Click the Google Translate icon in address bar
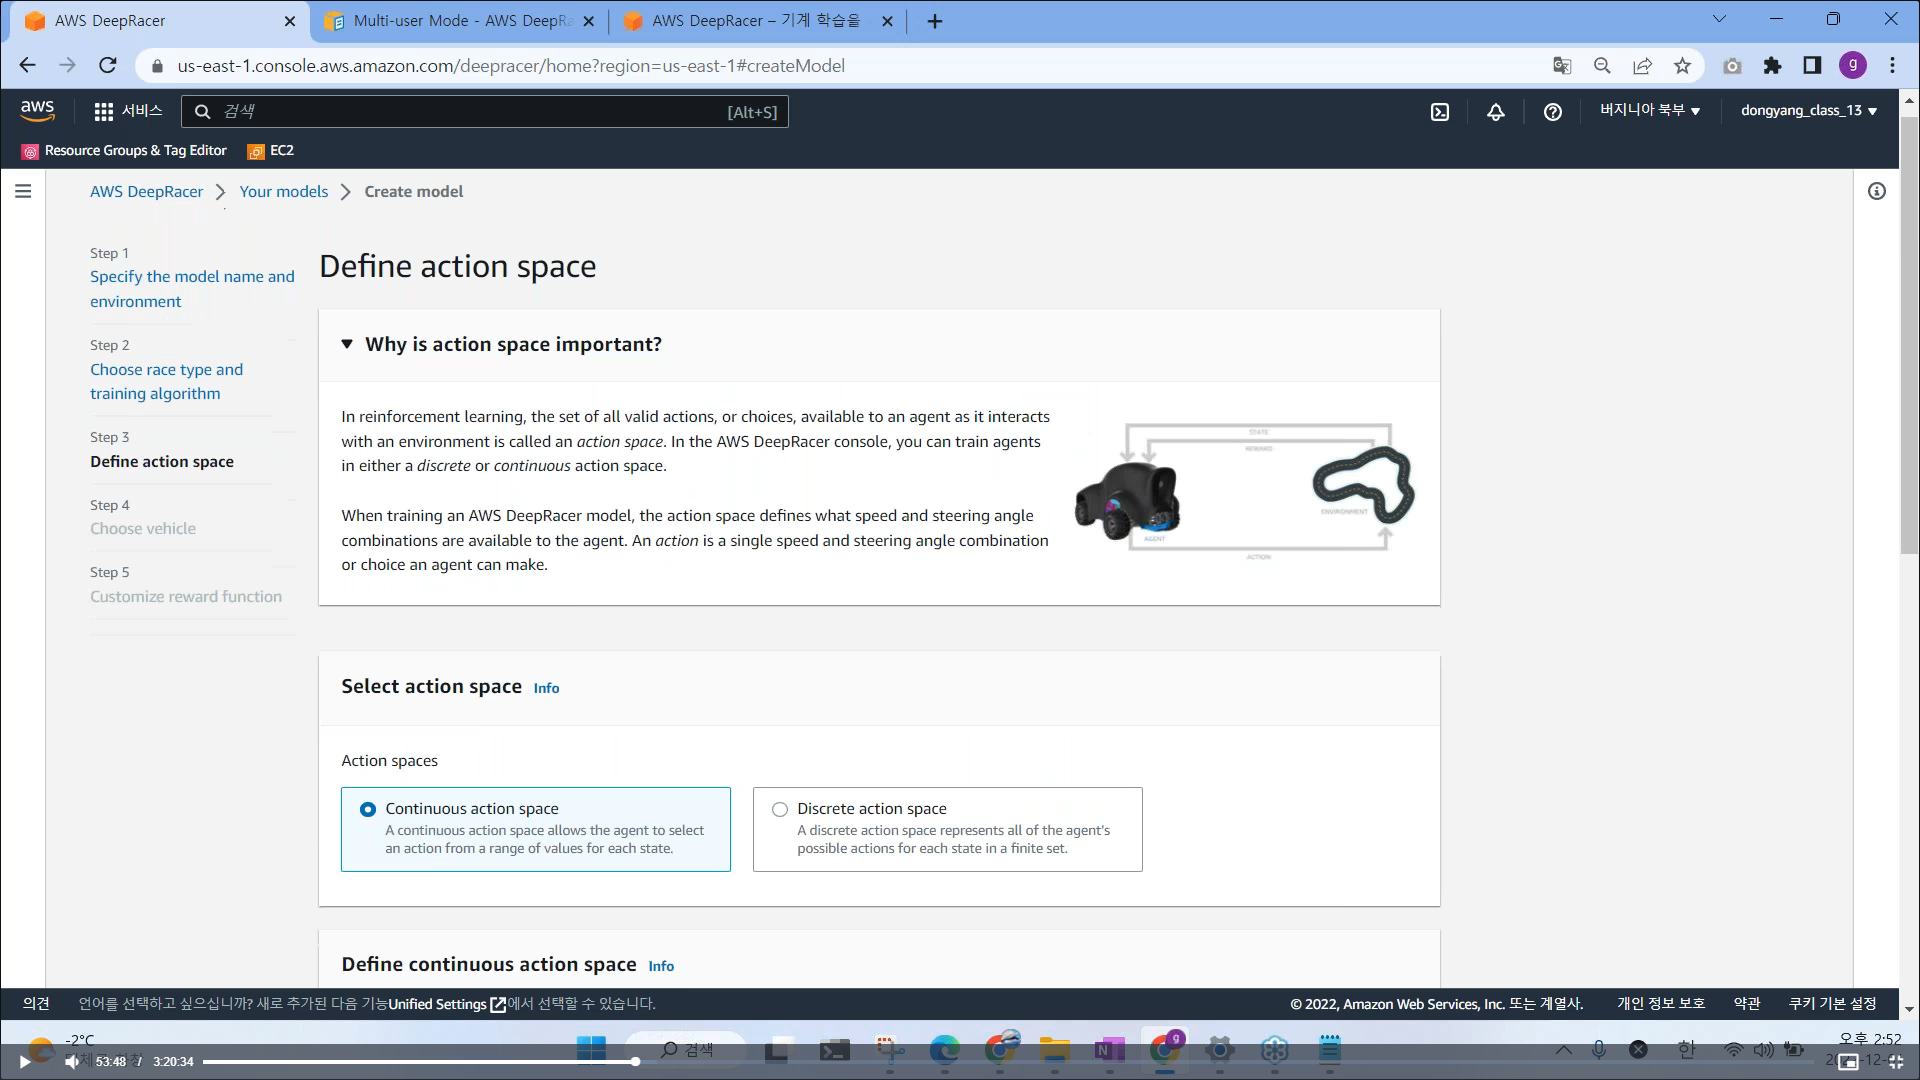 (x=1562, y=66)
